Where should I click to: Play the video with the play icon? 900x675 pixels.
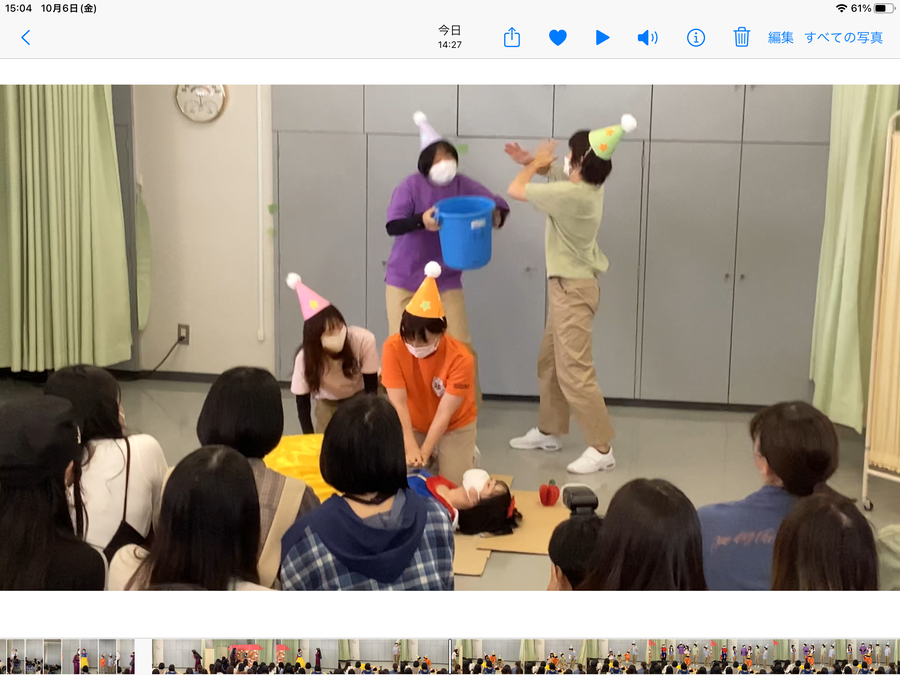602,37
